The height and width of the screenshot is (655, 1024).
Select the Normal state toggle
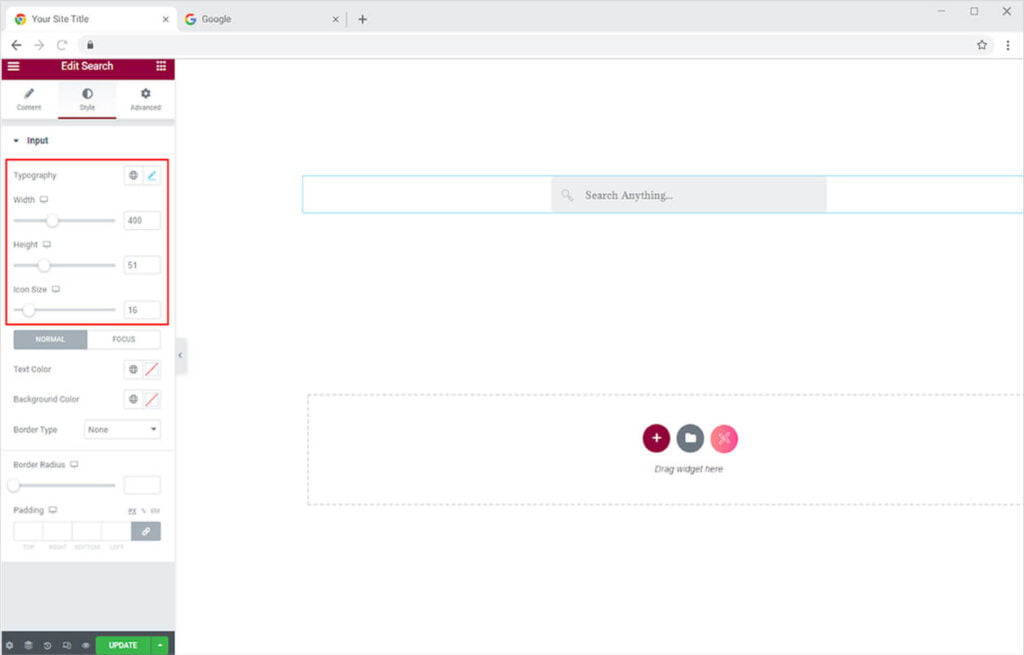point(50,339)
